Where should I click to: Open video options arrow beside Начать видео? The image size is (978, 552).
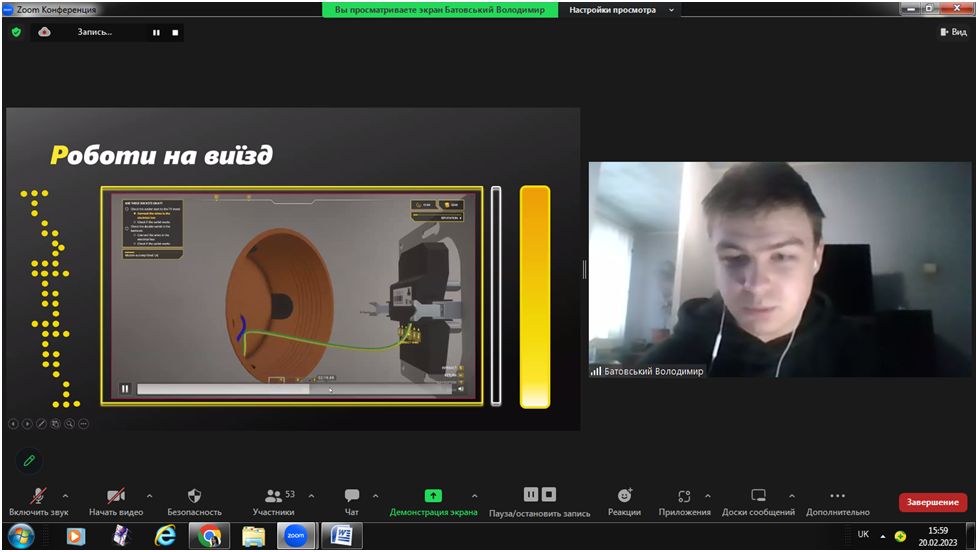click(149, 496)
